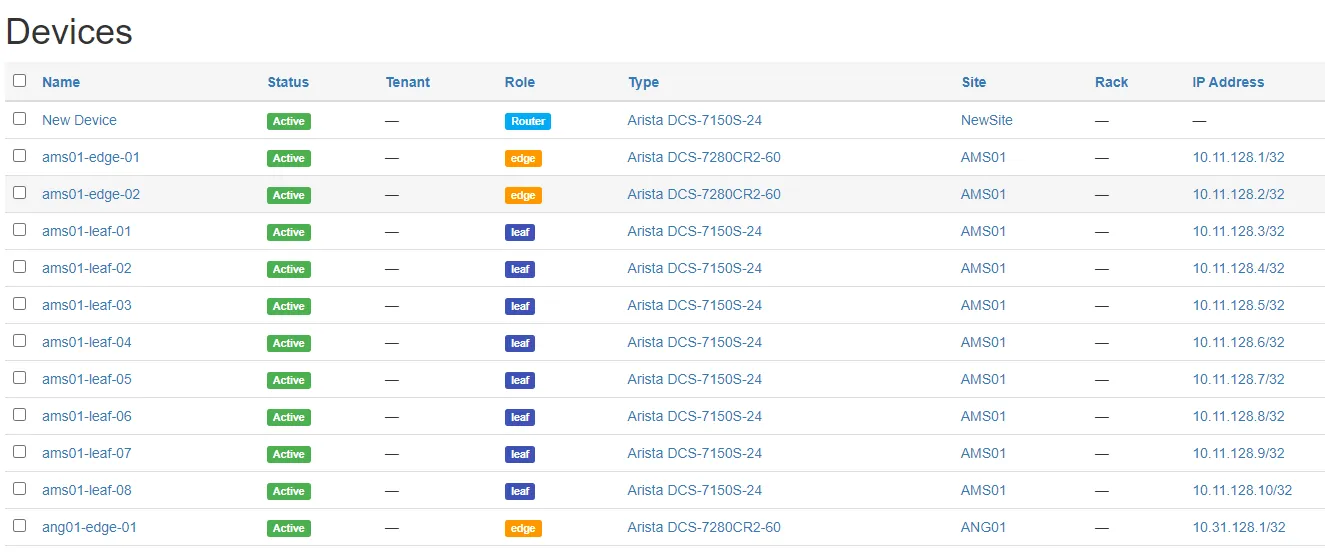The height and width of the screenshot is (555, 1325).
Task: Open the New Device entry
Action: click(79, 120)
